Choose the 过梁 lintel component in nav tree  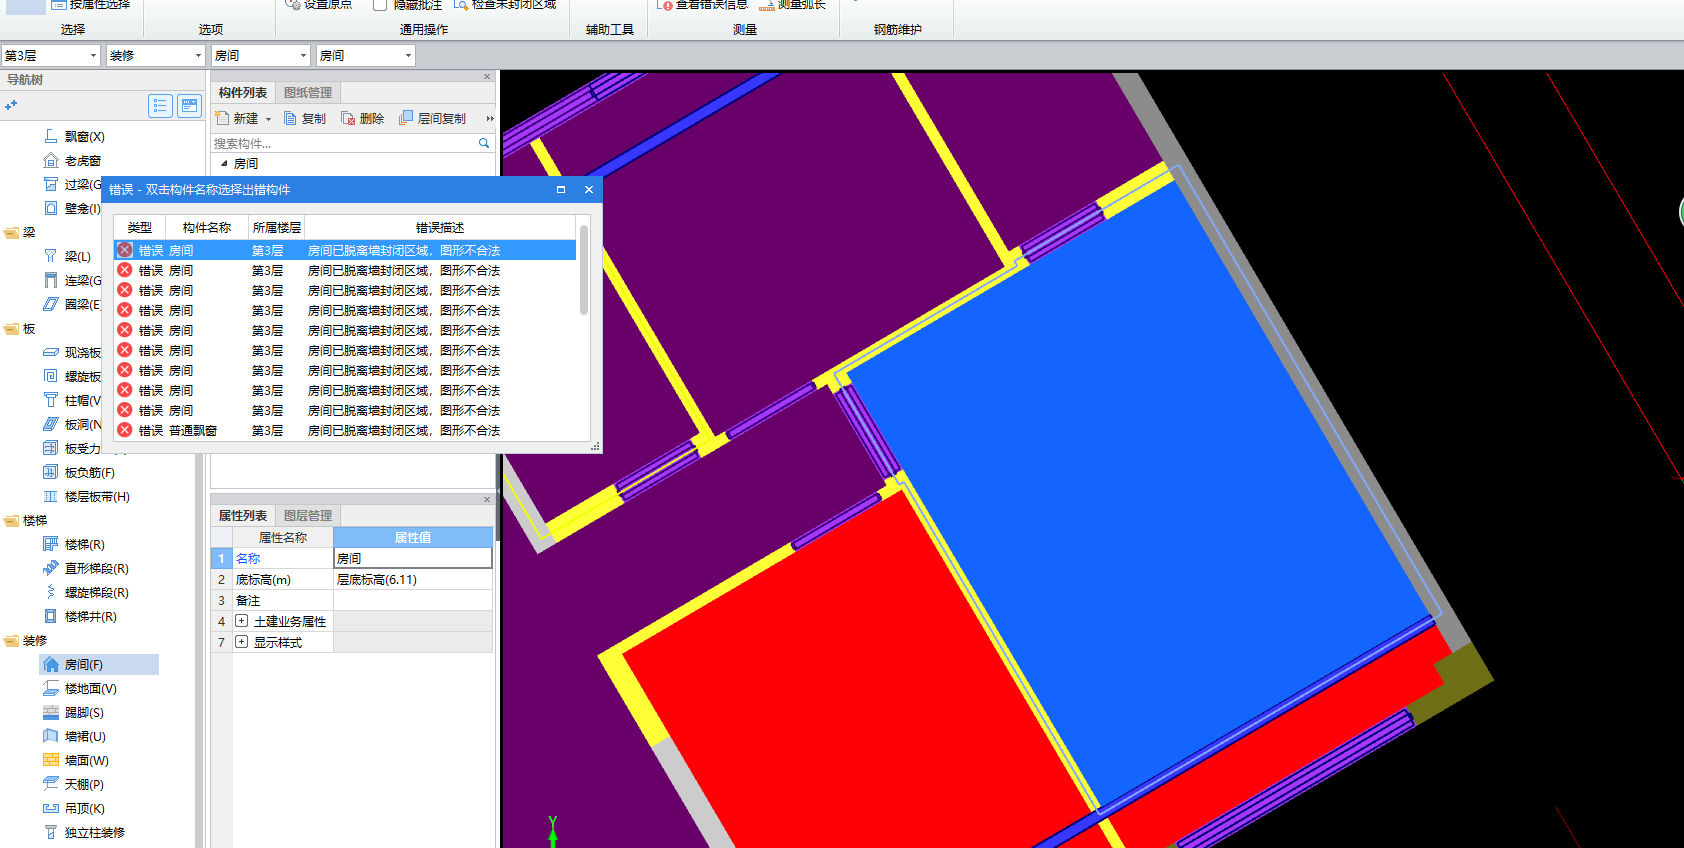(x=72, y=184)
